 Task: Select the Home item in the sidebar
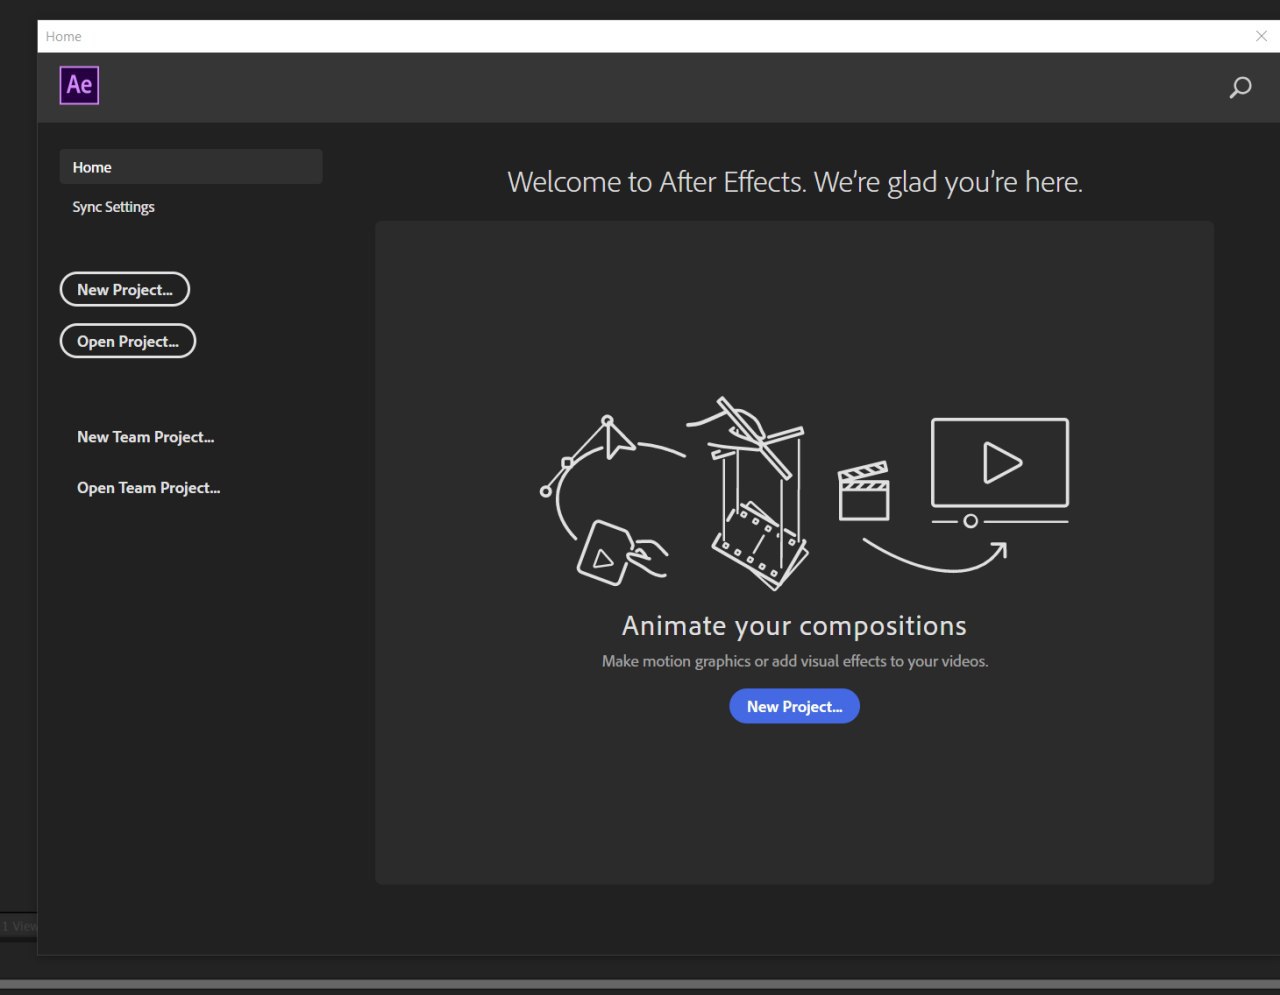(x=191, y=167)
